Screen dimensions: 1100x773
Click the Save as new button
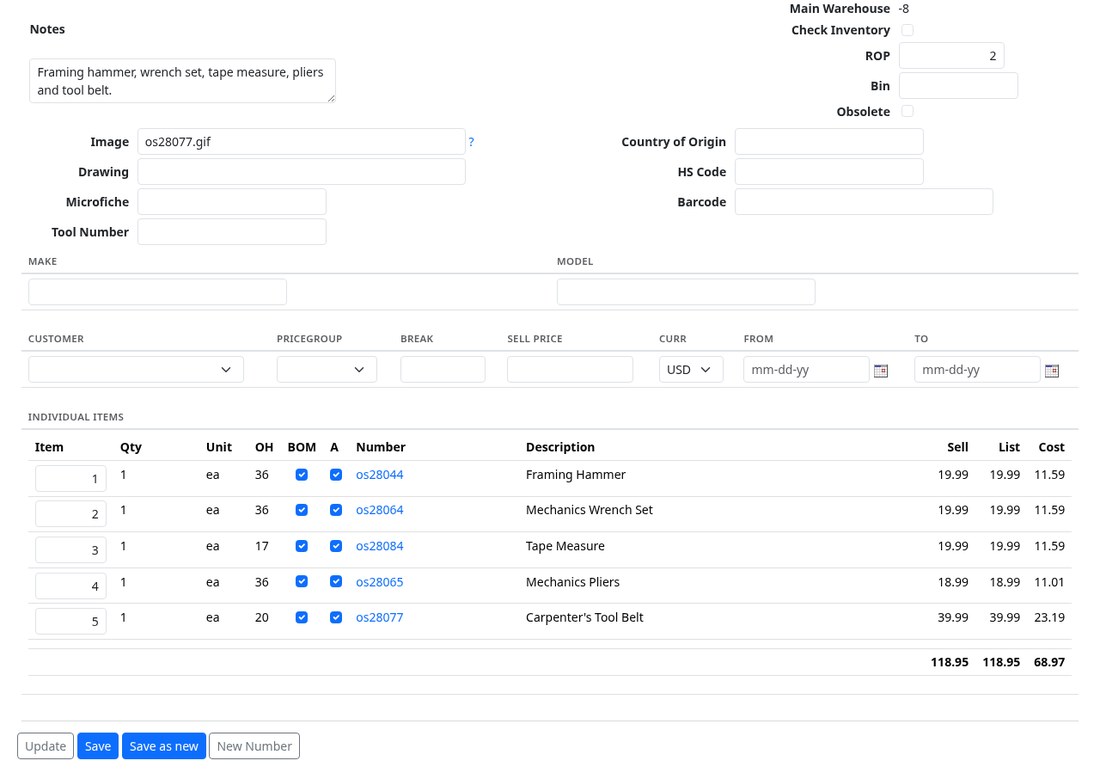[163, 746]
